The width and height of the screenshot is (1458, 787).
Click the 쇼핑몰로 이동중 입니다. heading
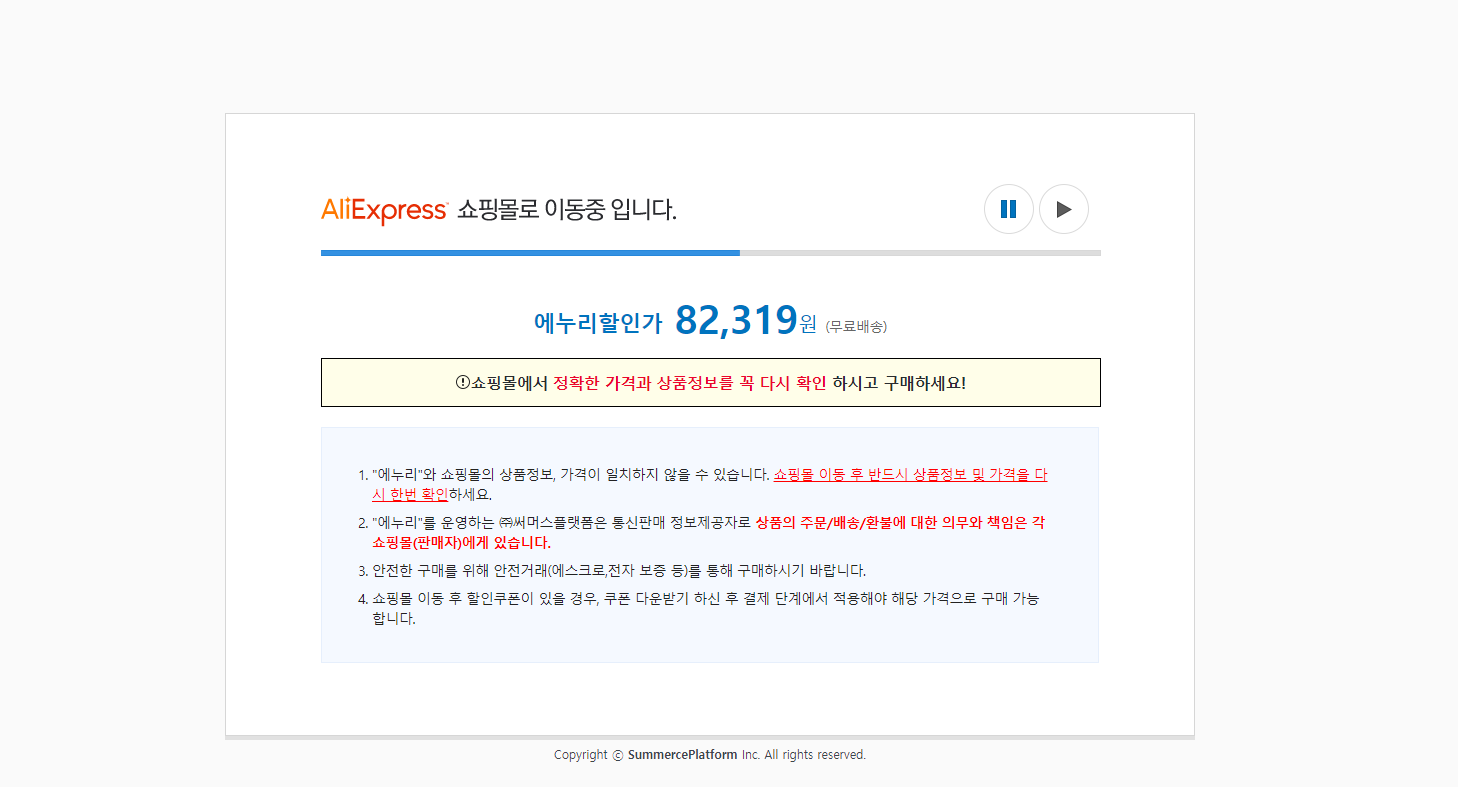pos(567,210)
